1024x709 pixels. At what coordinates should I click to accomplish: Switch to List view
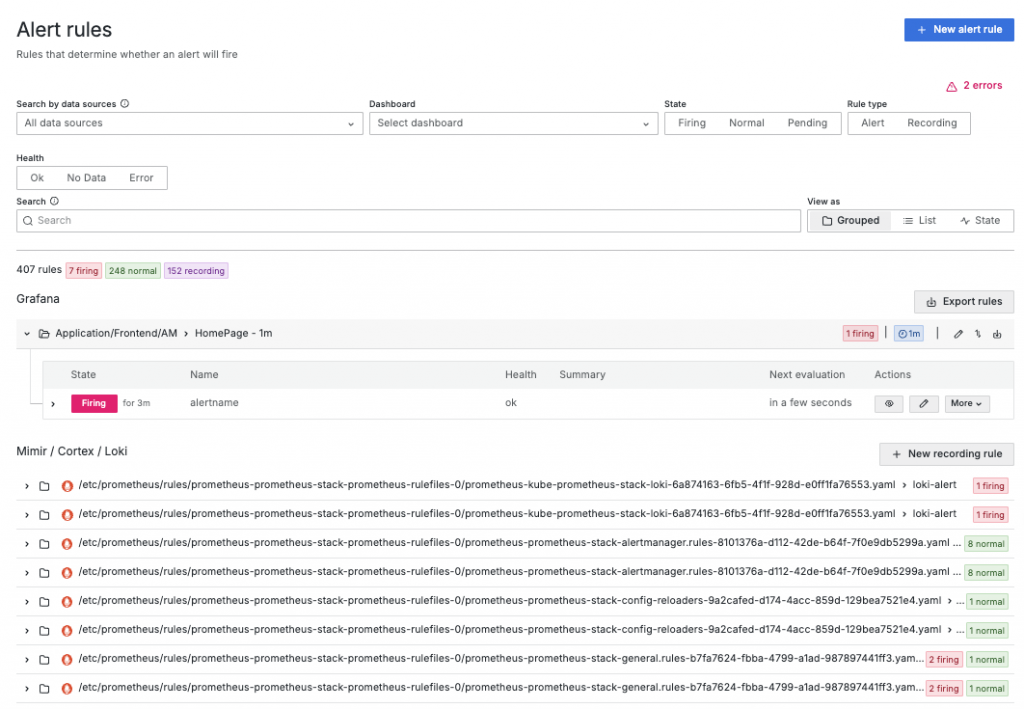click(x=920, y=221)
